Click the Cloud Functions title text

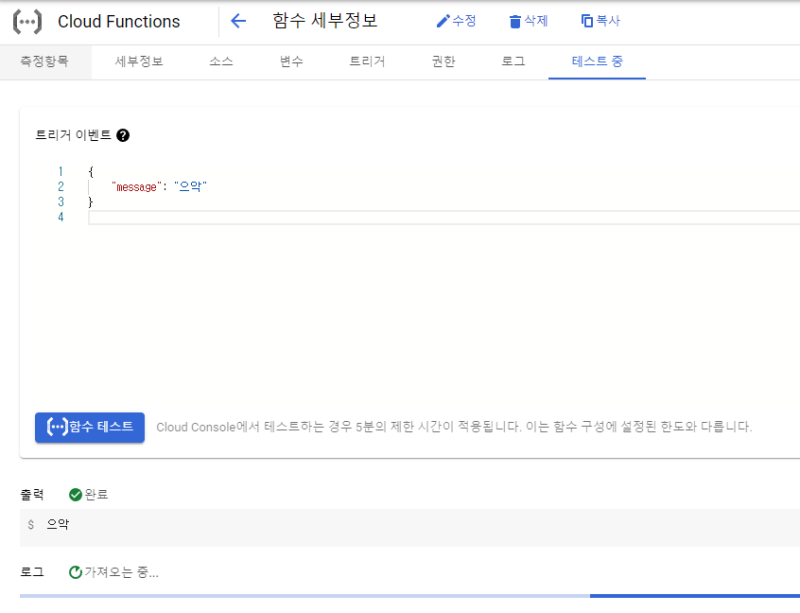tap(119, 21)
